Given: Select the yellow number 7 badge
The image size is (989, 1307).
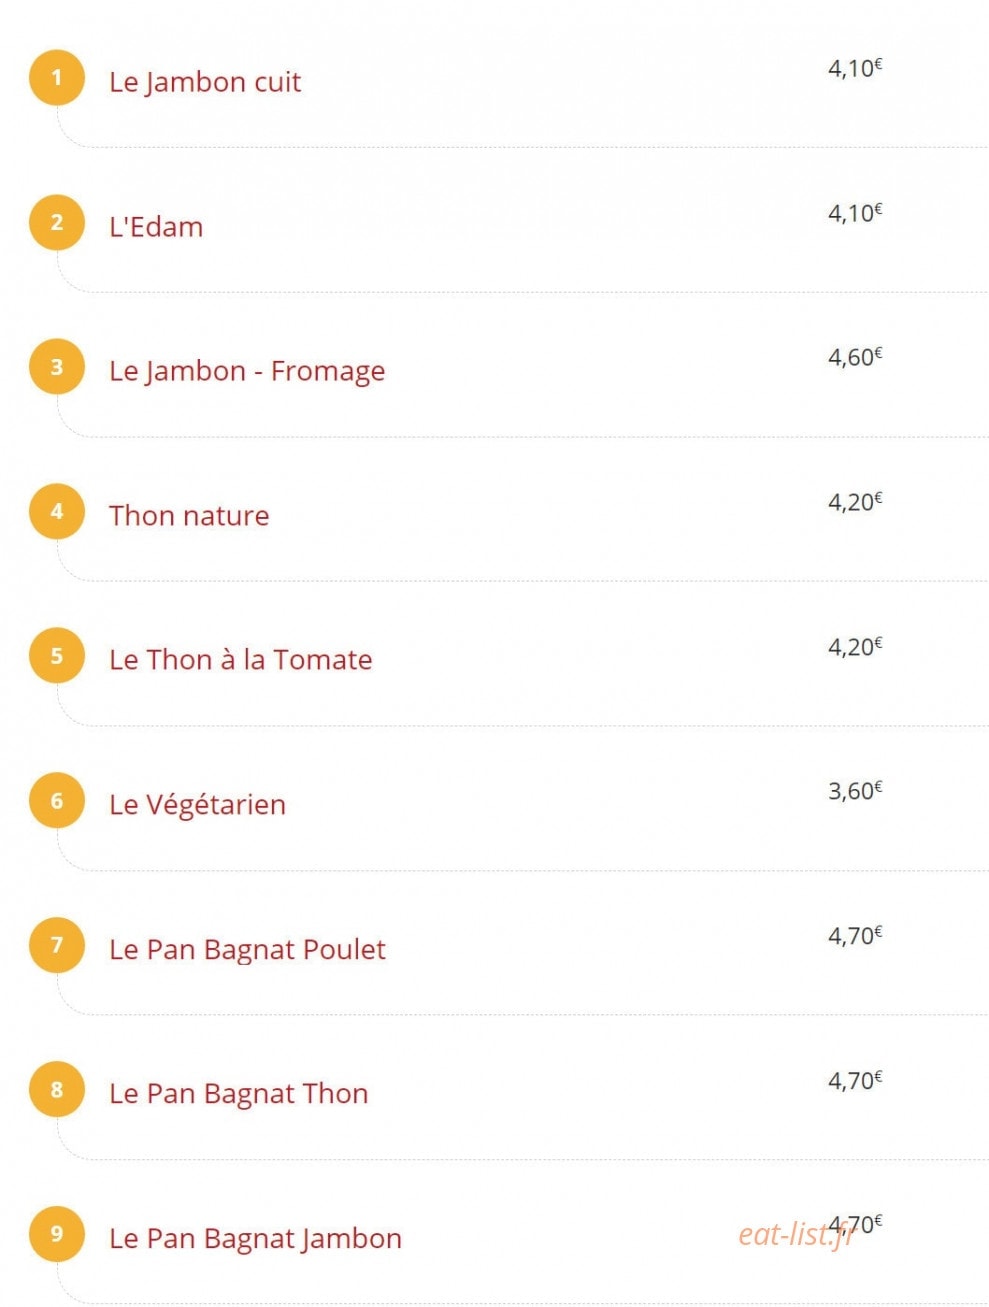Looking at the screenshot, I should click(x=57, y=945).
